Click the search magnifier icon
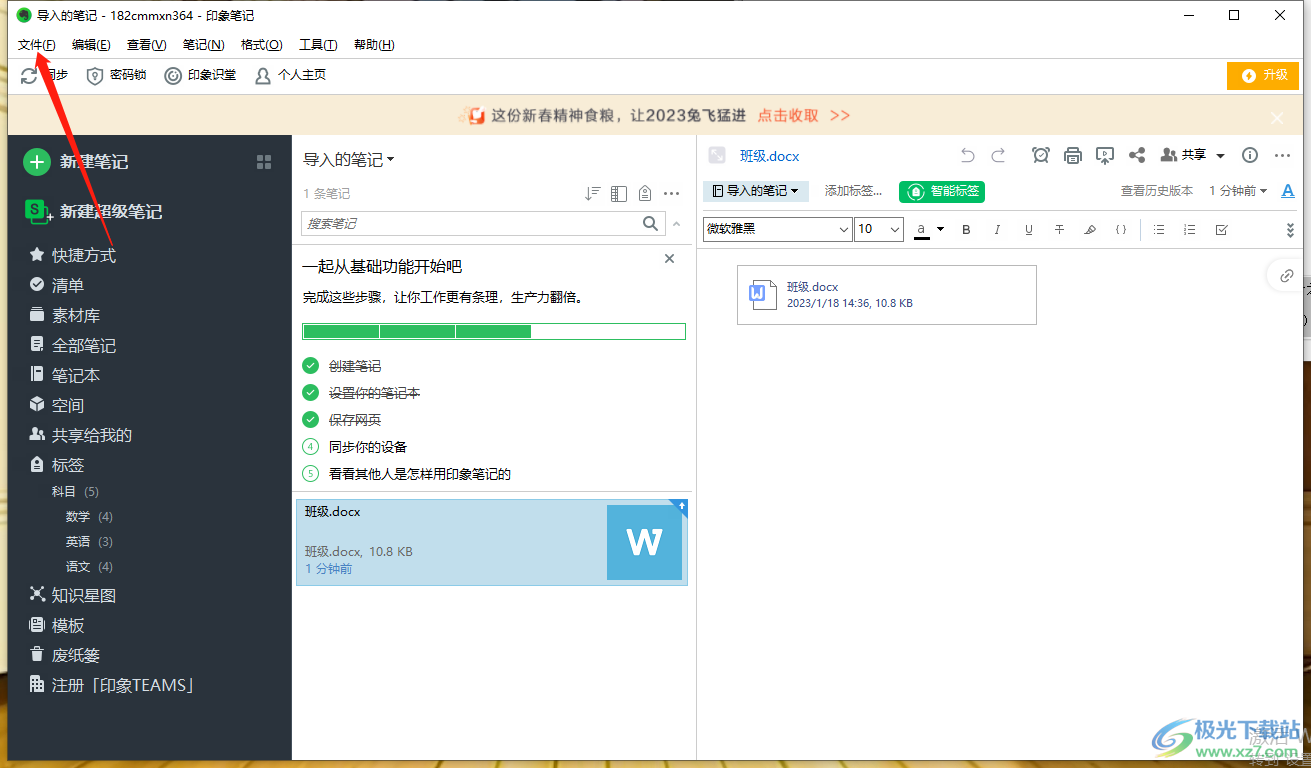 click(651, 223)
